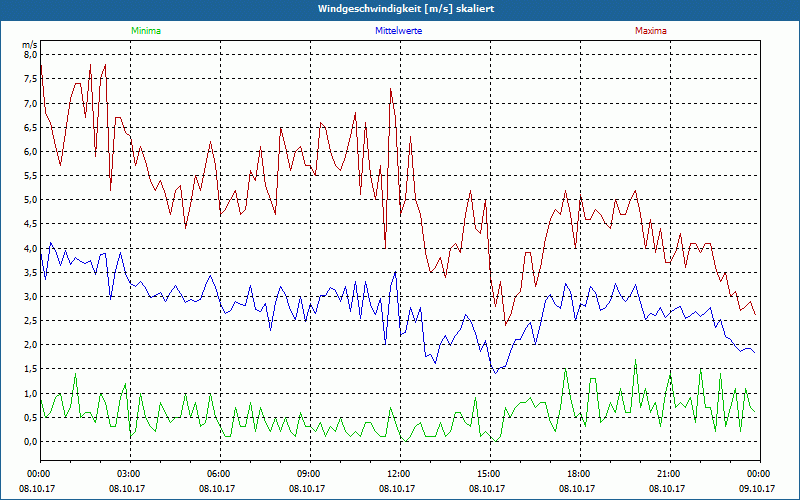Click the 2,0 y-axis value
Viewport: 800px width, 500px height.
point(31,345)
